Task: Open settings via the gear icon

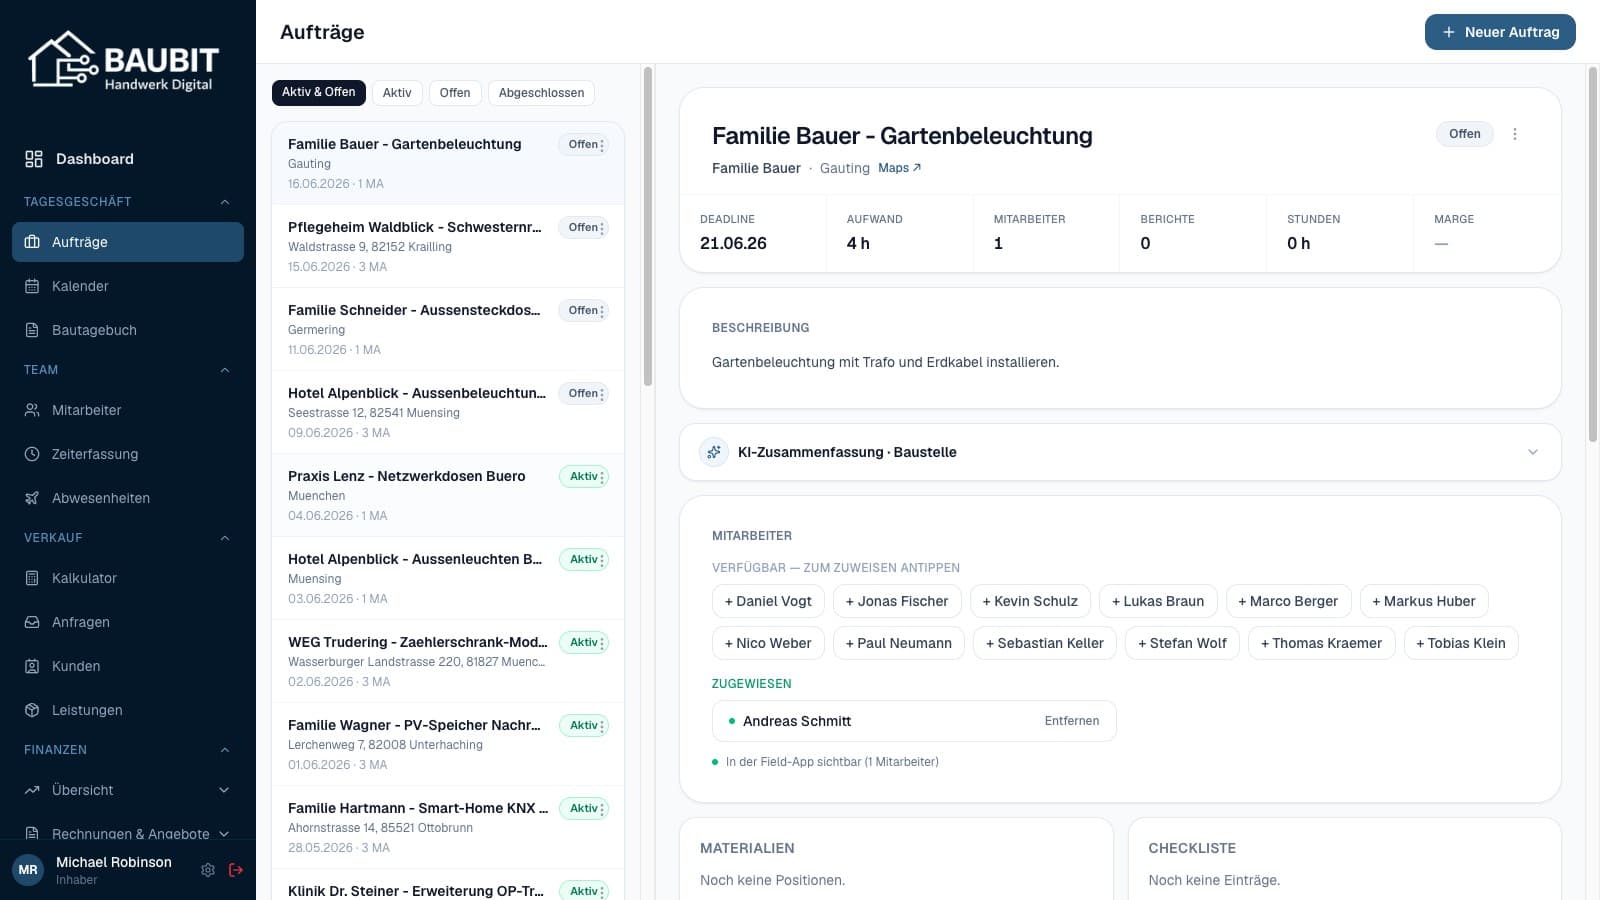Action: tap(208, 870)
